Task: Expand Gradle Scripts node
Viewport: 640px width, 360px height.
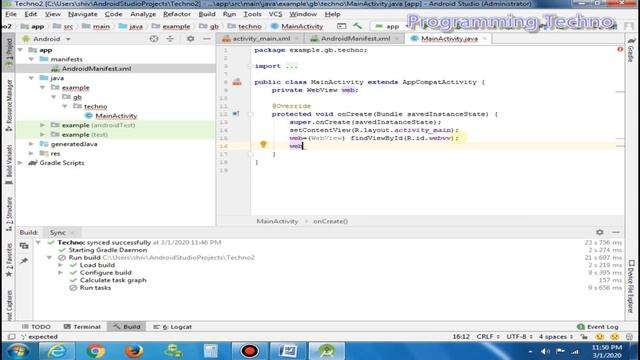Action: coord(20,163)
